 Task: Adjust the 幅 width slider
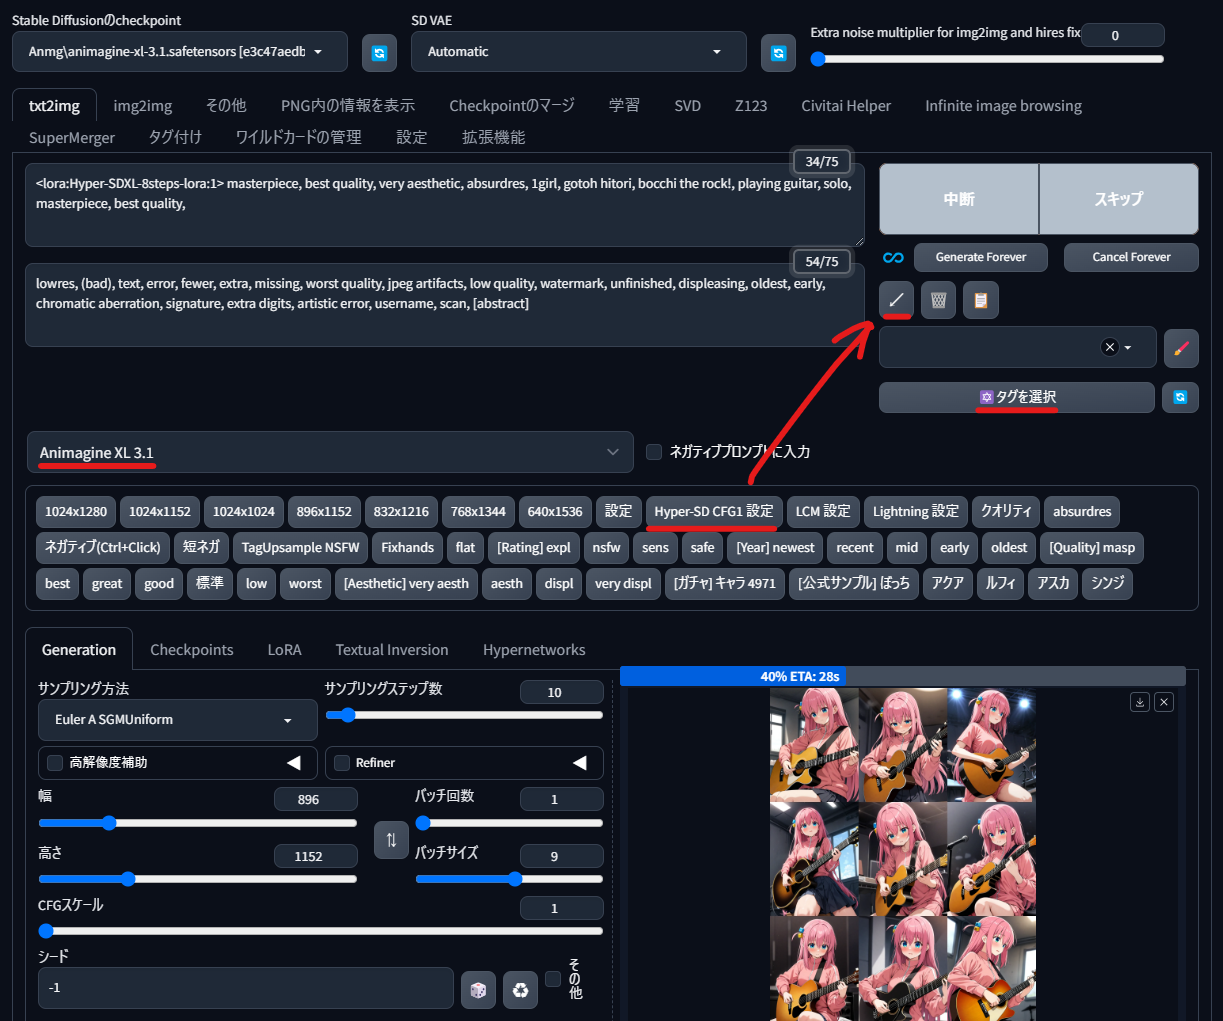[197, 823]
